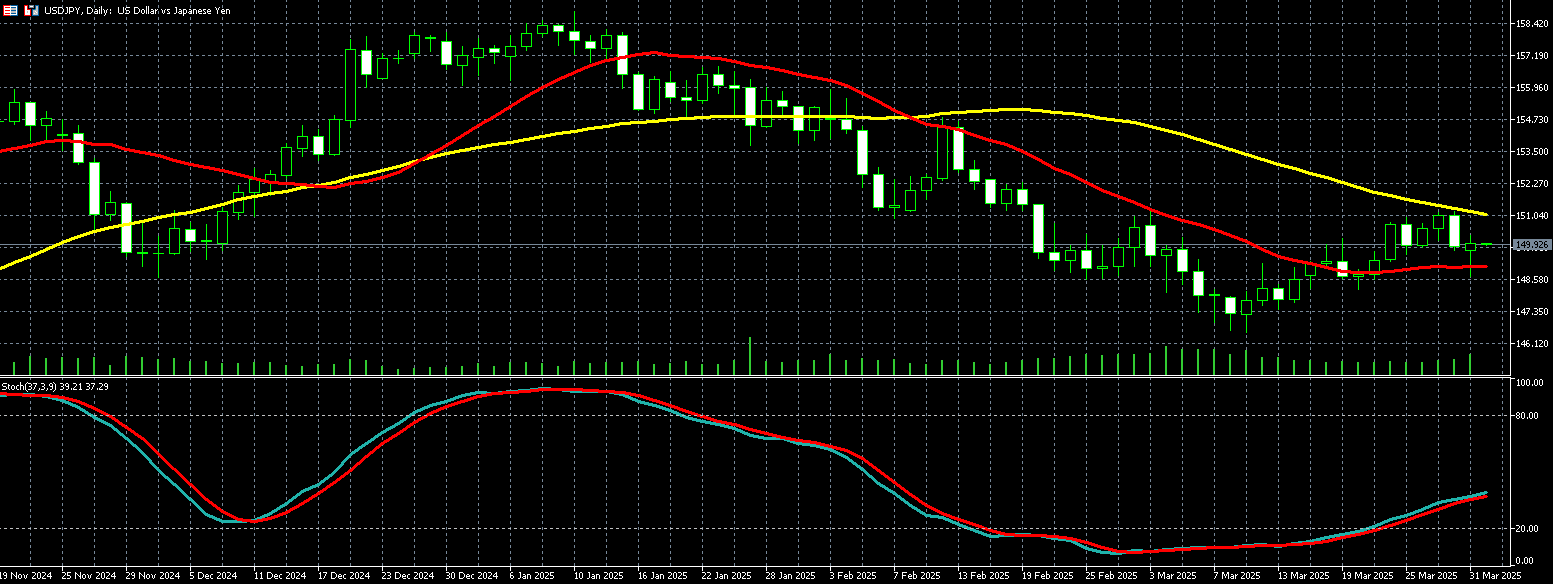
Task: Click the current price tag 149.926
Action: point(1532,244)
